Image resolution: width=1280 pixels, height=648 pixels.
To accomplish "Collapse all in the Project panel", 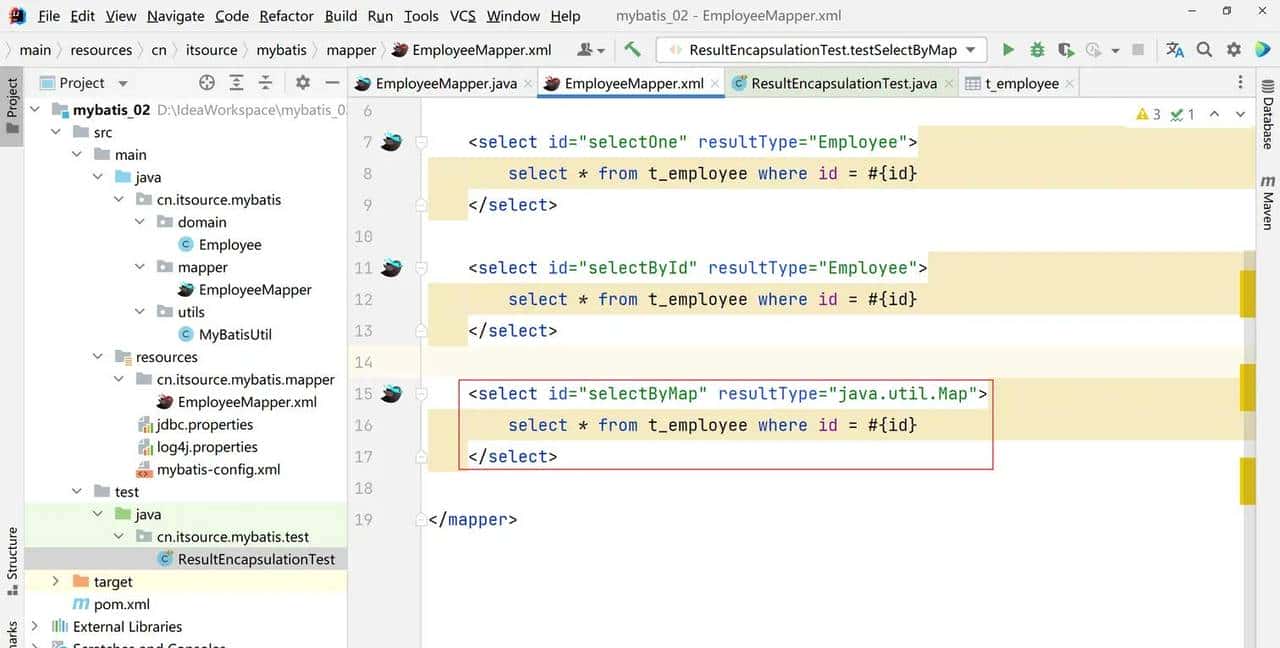I will tap(265, 83).
